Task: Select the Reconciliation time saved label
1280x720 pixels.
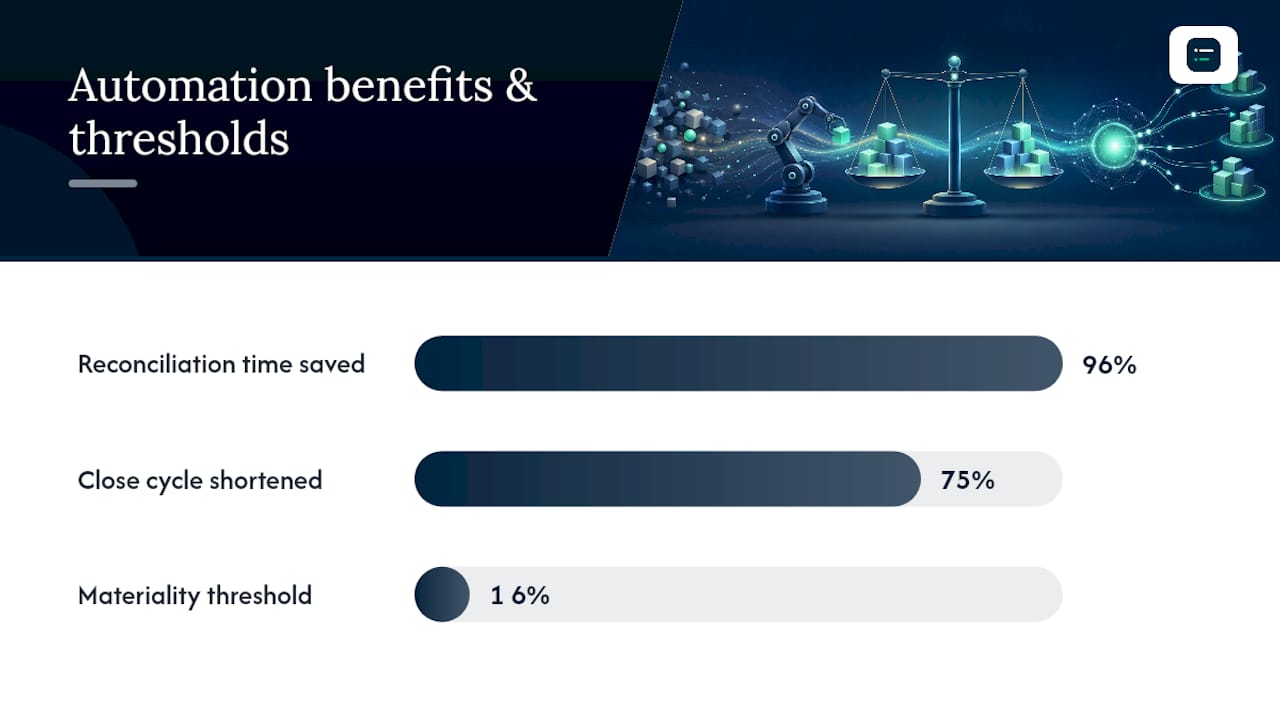Action: [221, 364]
